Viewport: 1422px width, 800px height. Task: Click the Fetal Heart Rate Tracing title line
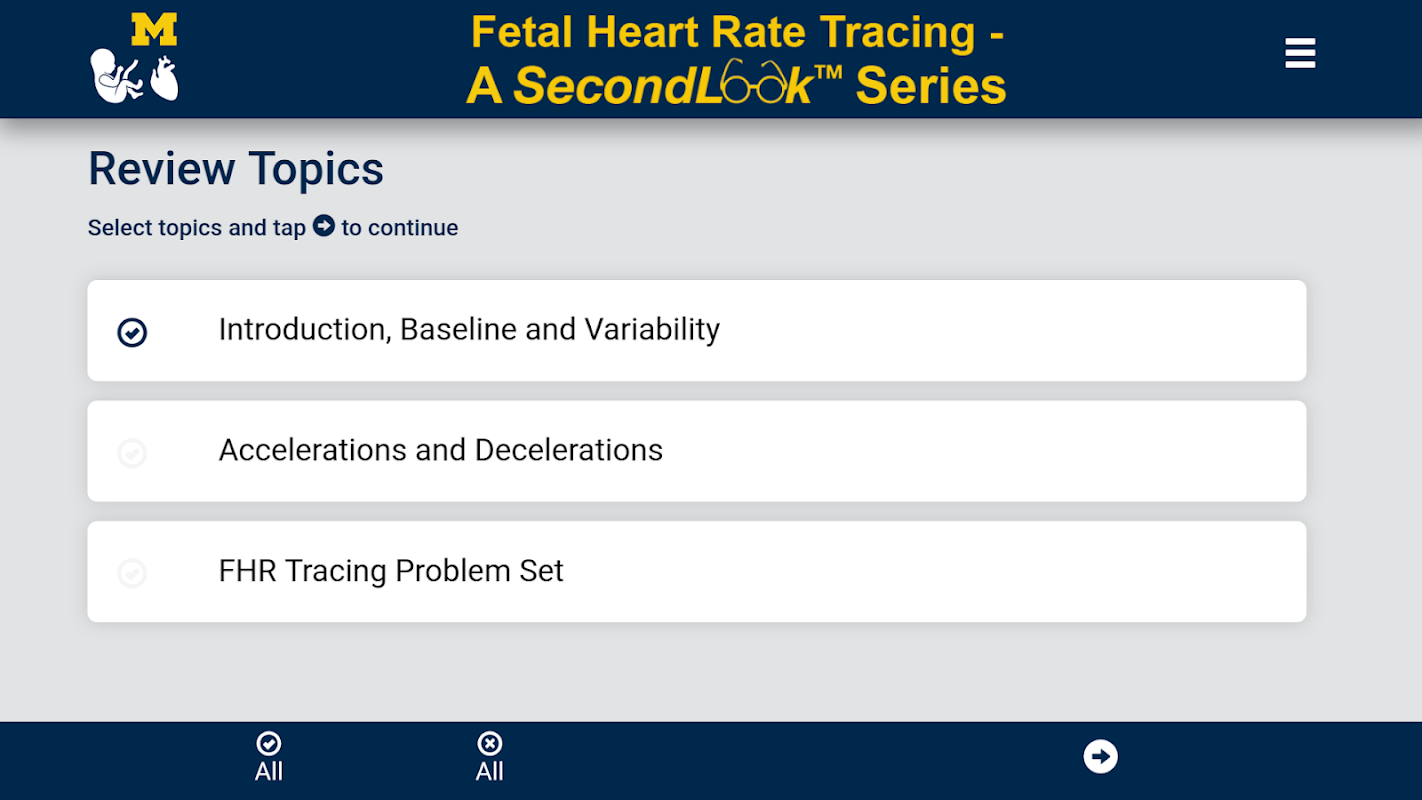pyautogui.click(x=737, y=32)
